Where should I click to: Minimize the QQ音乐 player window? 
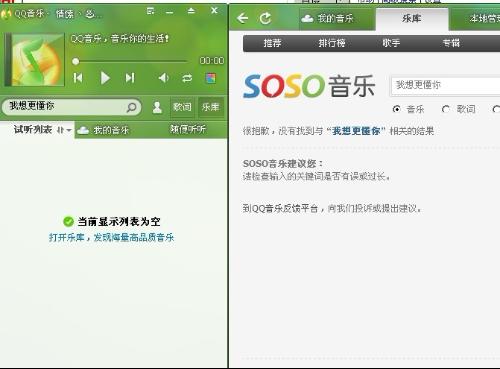tap(170, 12)
